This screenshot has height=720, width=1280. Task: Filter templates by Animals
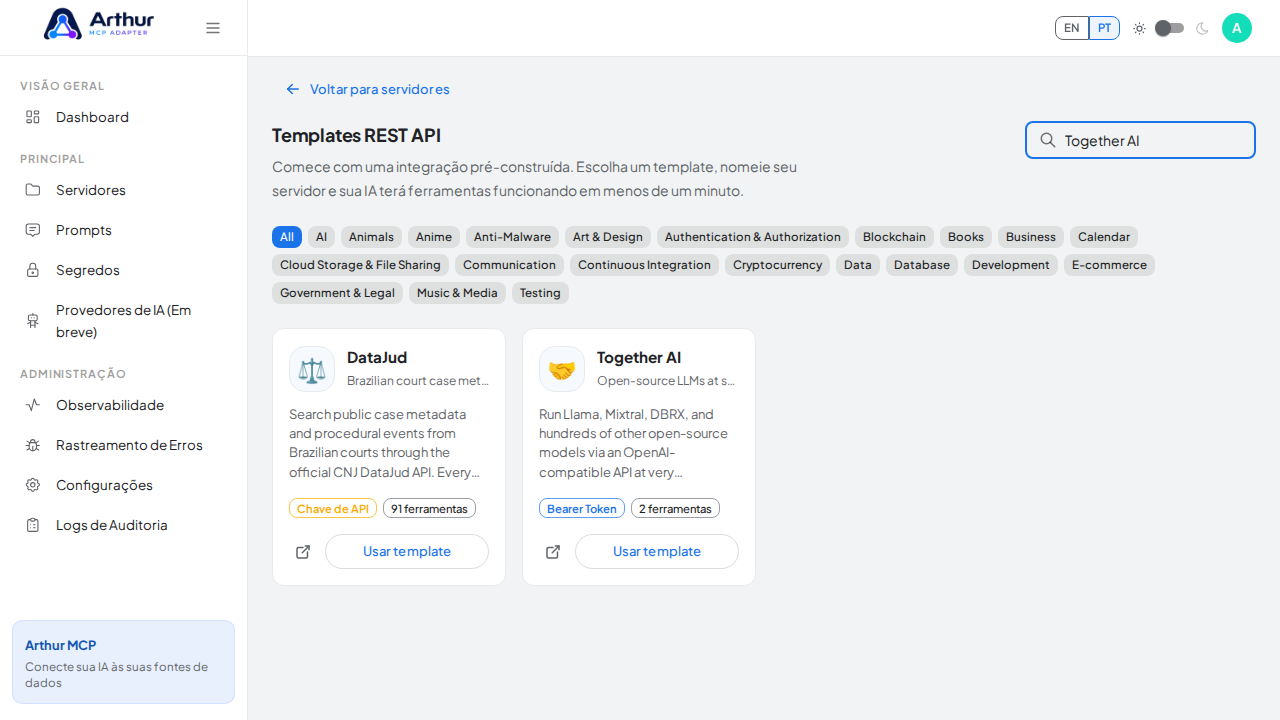pos(371,237)
